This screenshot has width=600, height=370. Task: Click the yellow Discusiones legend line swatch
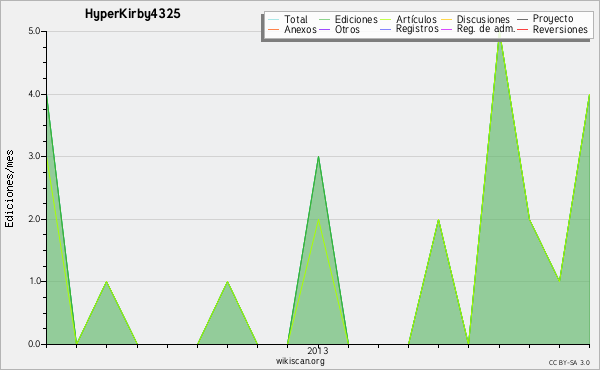tap(446, 20)
